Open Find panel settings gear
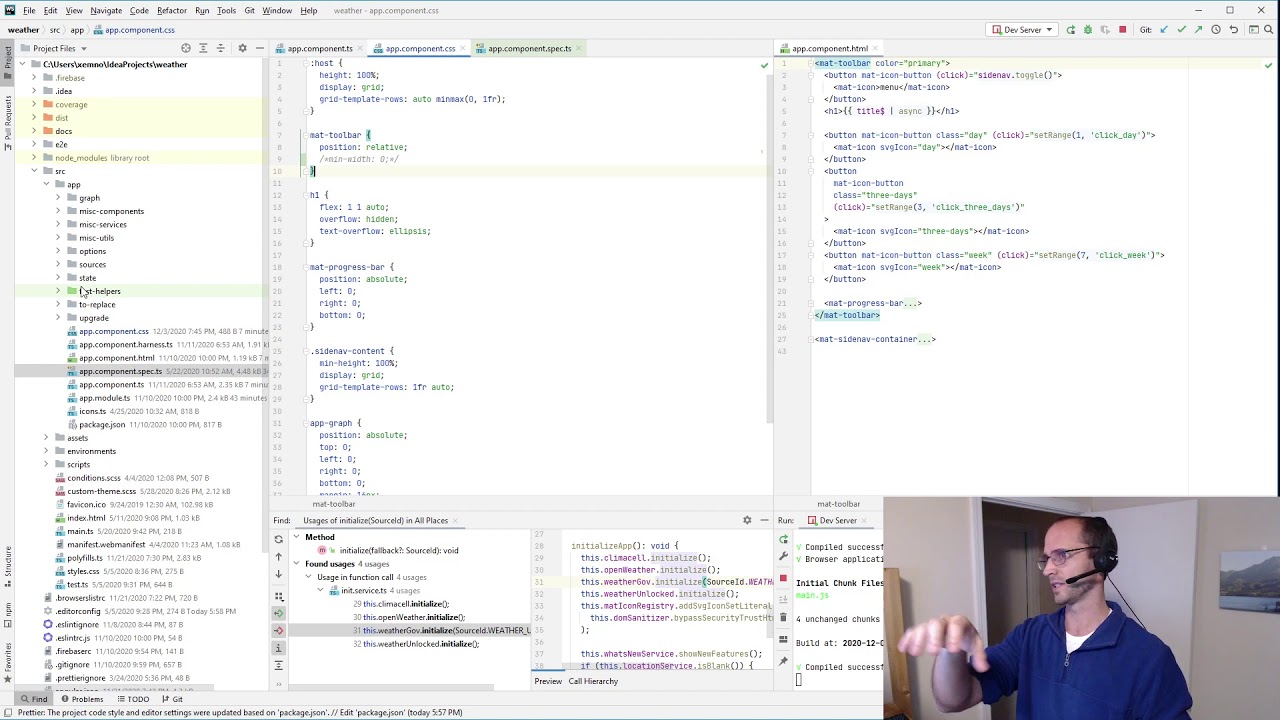 click(x=747, y=520)
